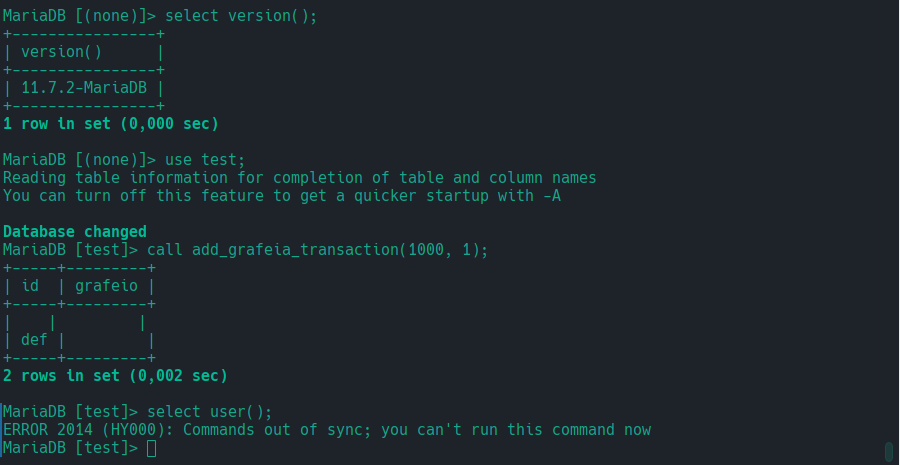Click the 'grafeio' column header
This screenshot has height=465, width=900.
click(106, 286)
